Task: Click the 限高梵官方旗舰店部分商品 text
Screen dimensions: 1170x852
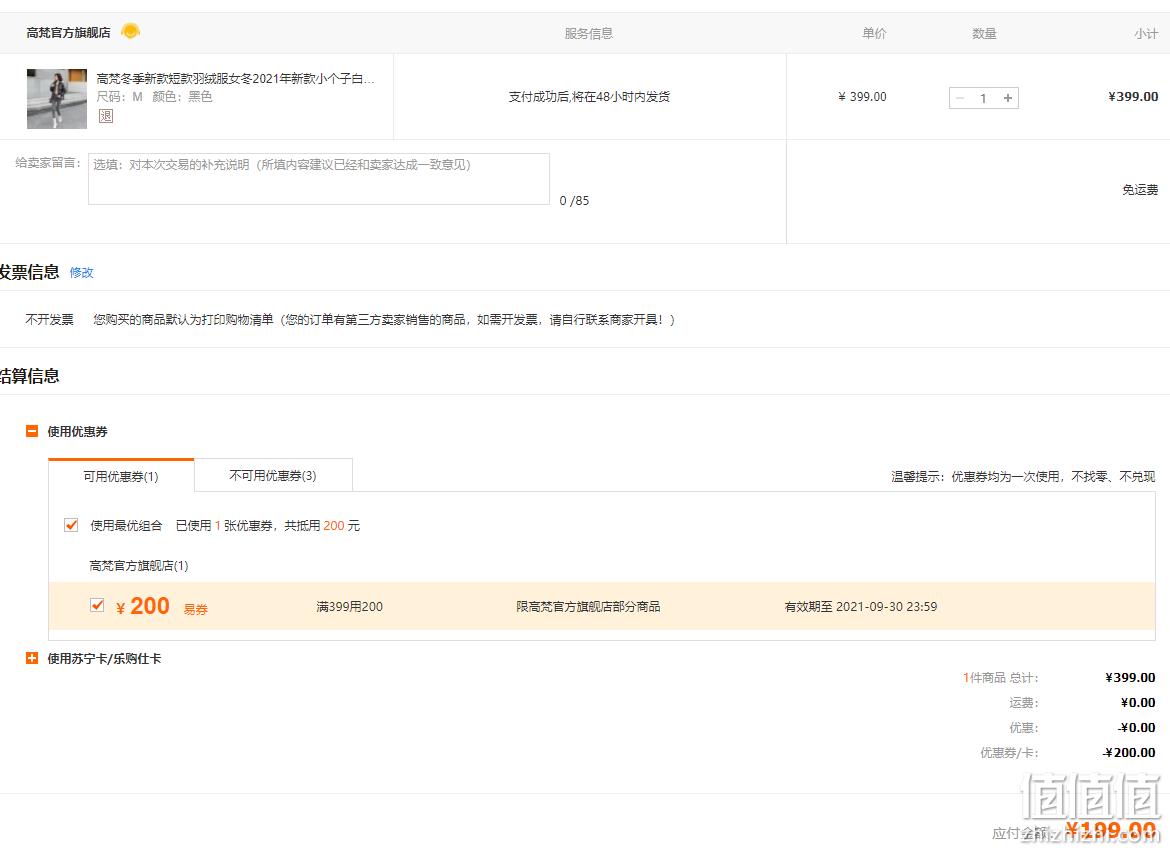Action: (588, 607)
